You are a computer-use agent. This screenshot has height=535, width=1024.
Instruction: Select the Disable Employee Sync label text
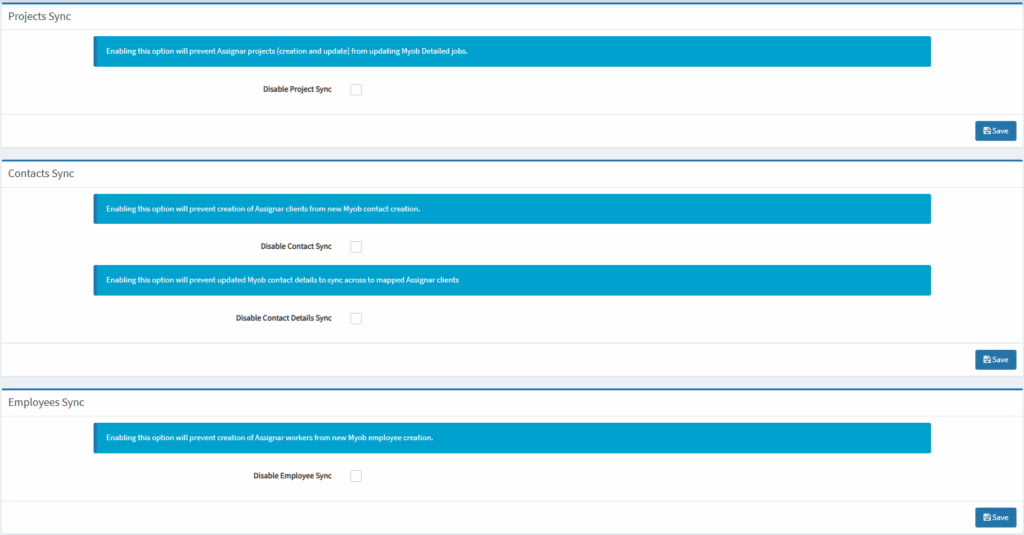pyautogui.click(x=292, y=476)
